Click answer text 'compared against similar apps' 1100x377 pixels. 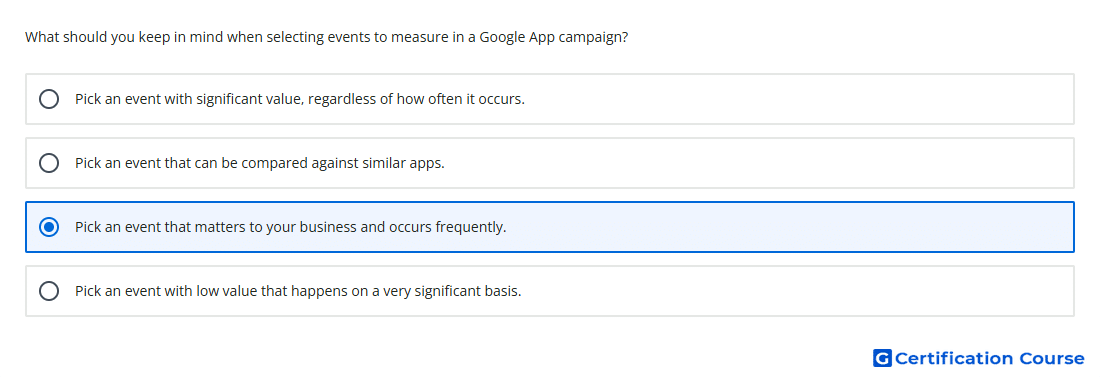[343, 163]
